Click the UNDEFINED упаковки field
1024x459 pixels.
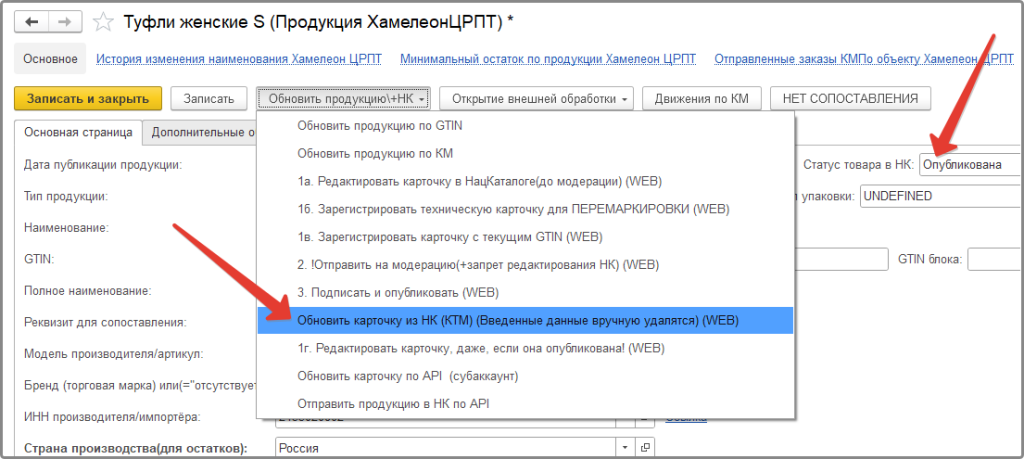pos(941,196)
